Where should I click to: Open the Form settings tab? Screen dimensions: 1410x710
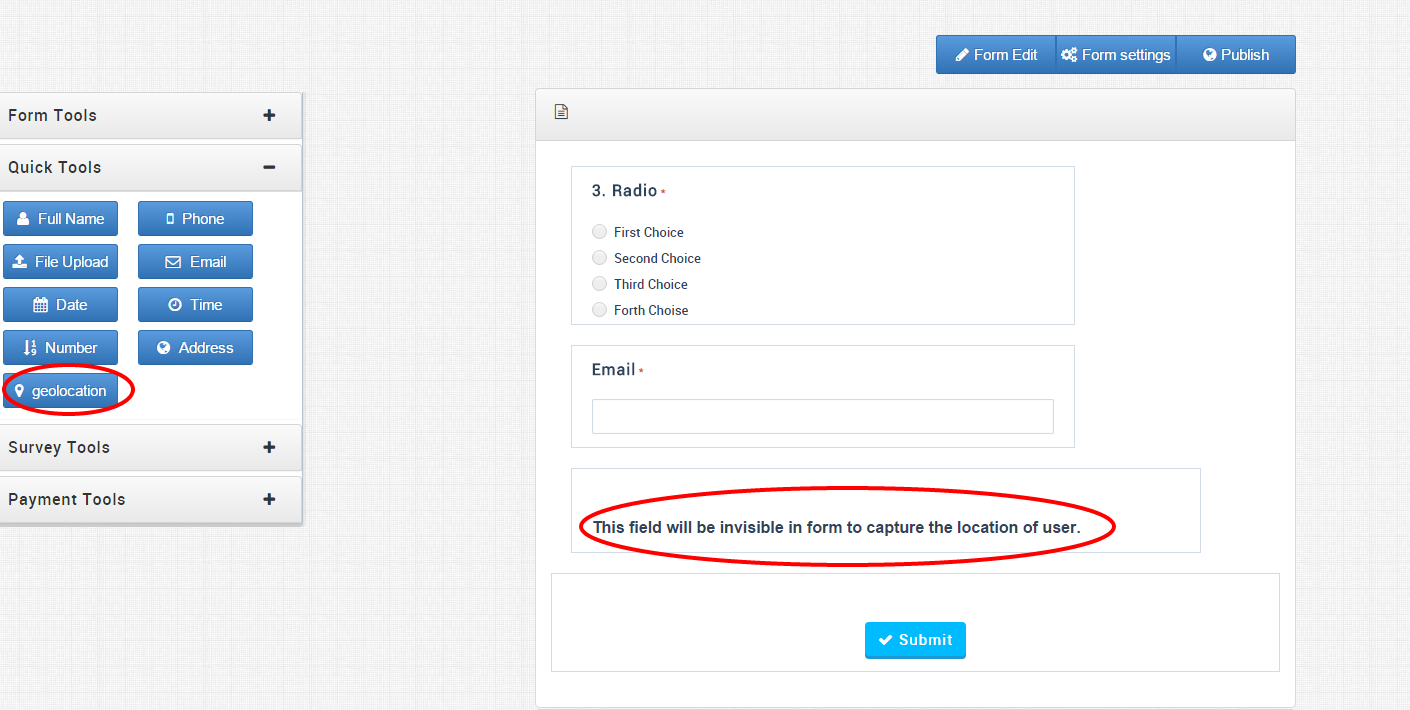pos(1116,55)
